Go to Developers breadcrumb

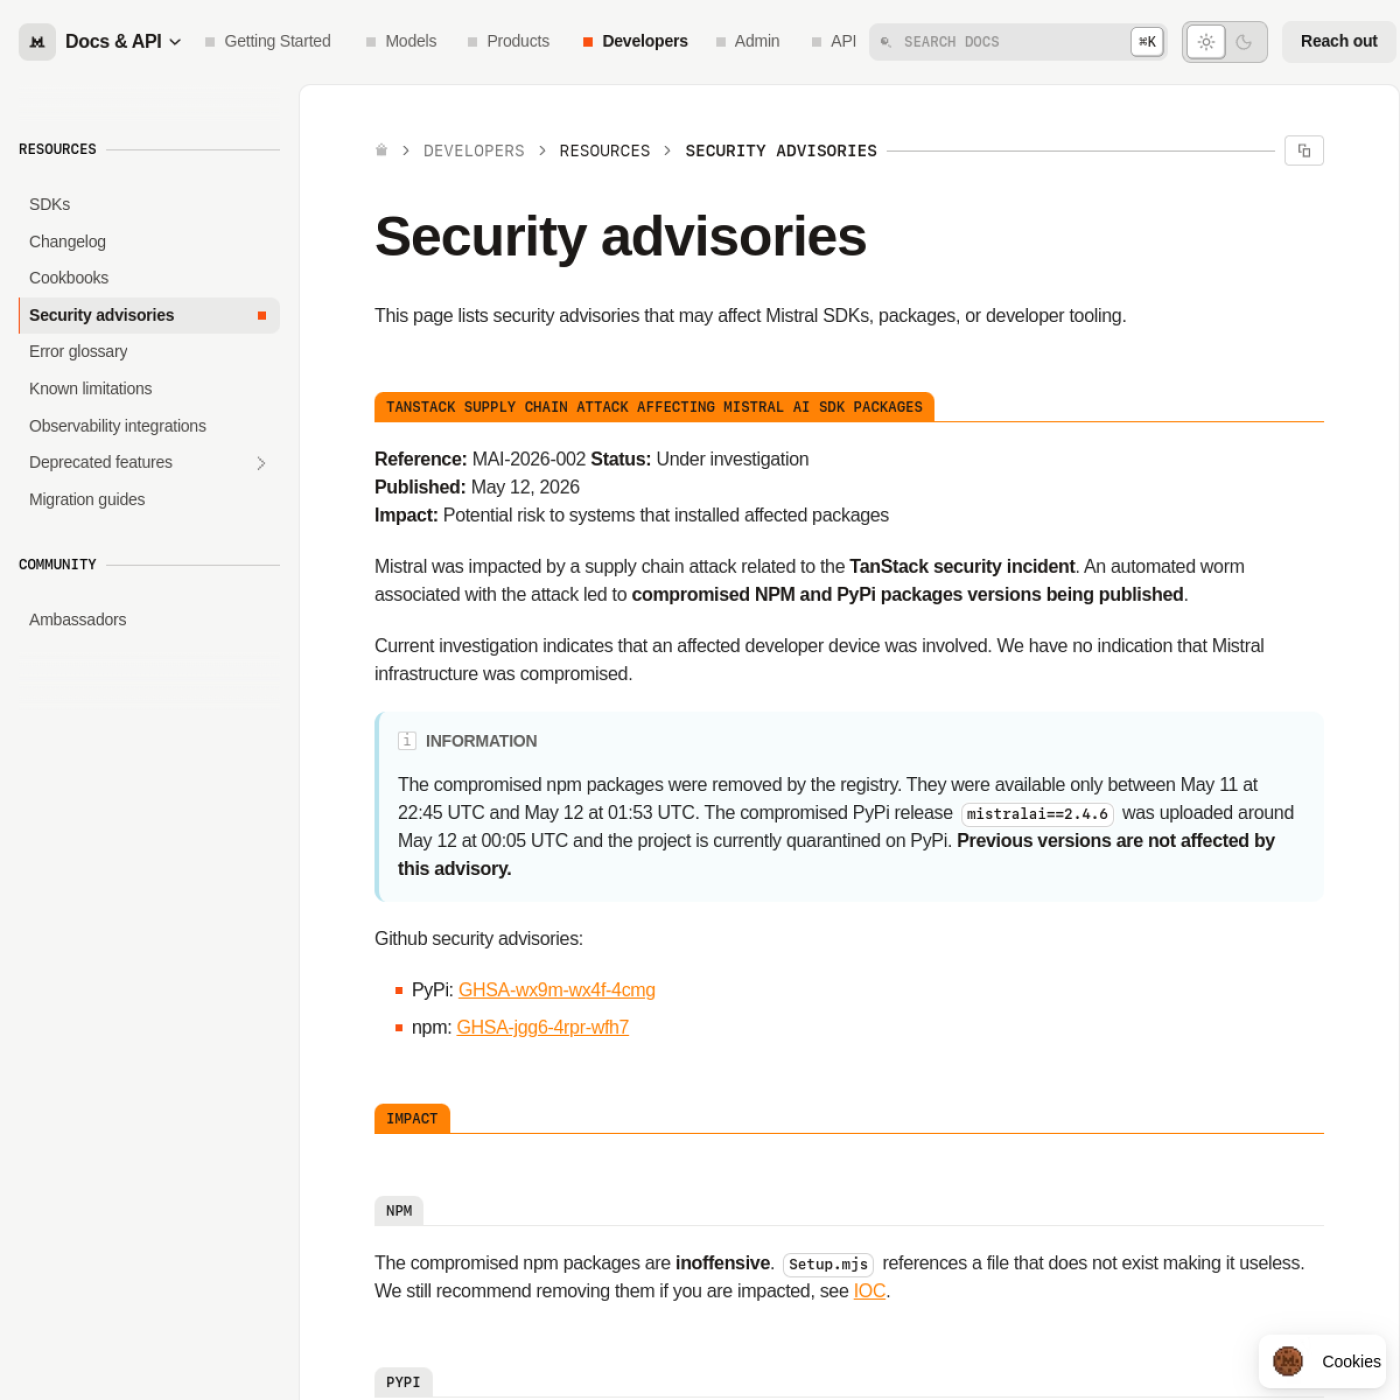point(474,151)
